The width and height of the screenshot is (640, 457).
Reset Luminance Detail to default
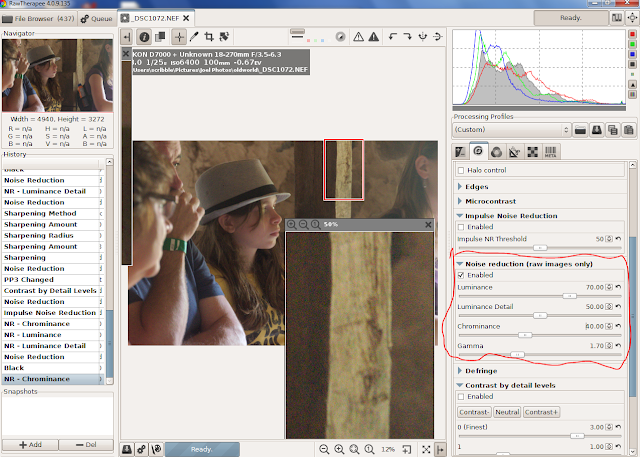[619, 307]
